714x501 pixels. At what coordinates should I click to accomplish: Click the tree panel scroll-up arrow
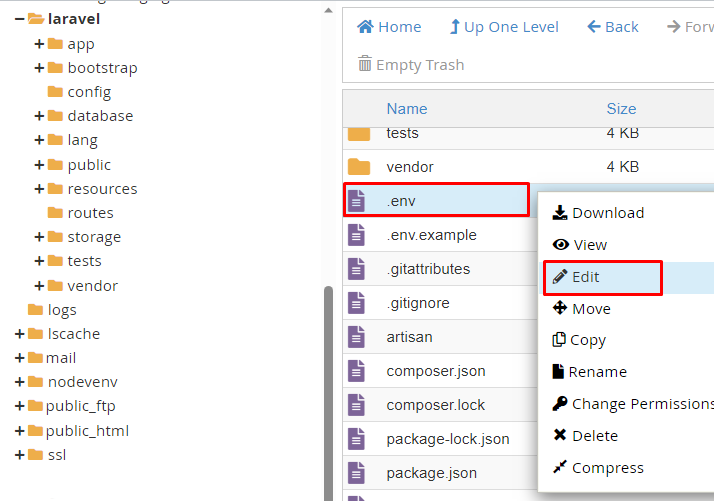coord(328,10)
